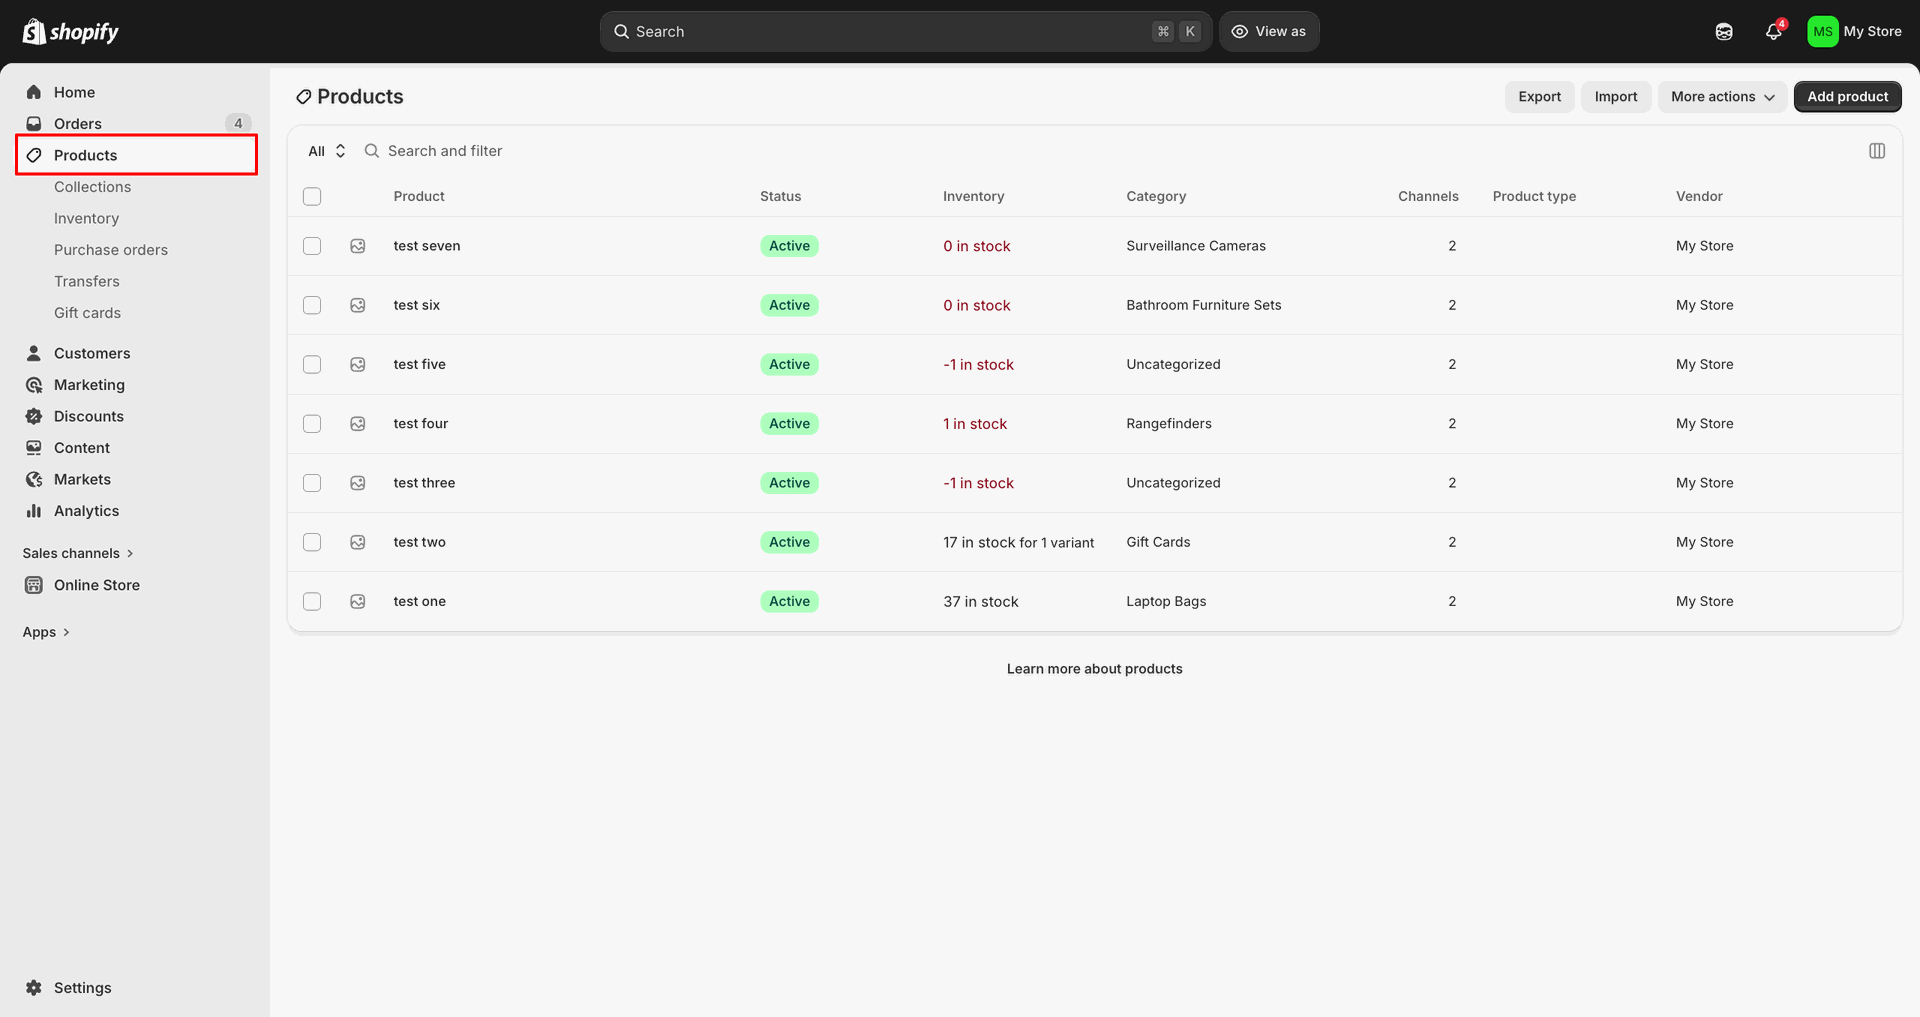Click the Online Store icon
The width and height of the screenshot is (1920, 1017).
tap(34, 585)
